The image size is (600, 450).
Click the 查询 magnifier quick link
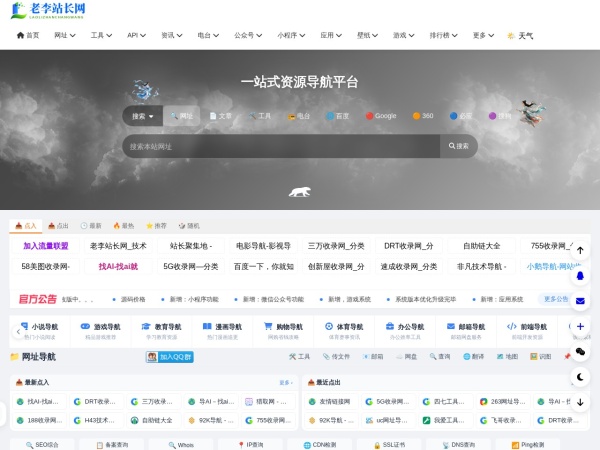(440, 357)
